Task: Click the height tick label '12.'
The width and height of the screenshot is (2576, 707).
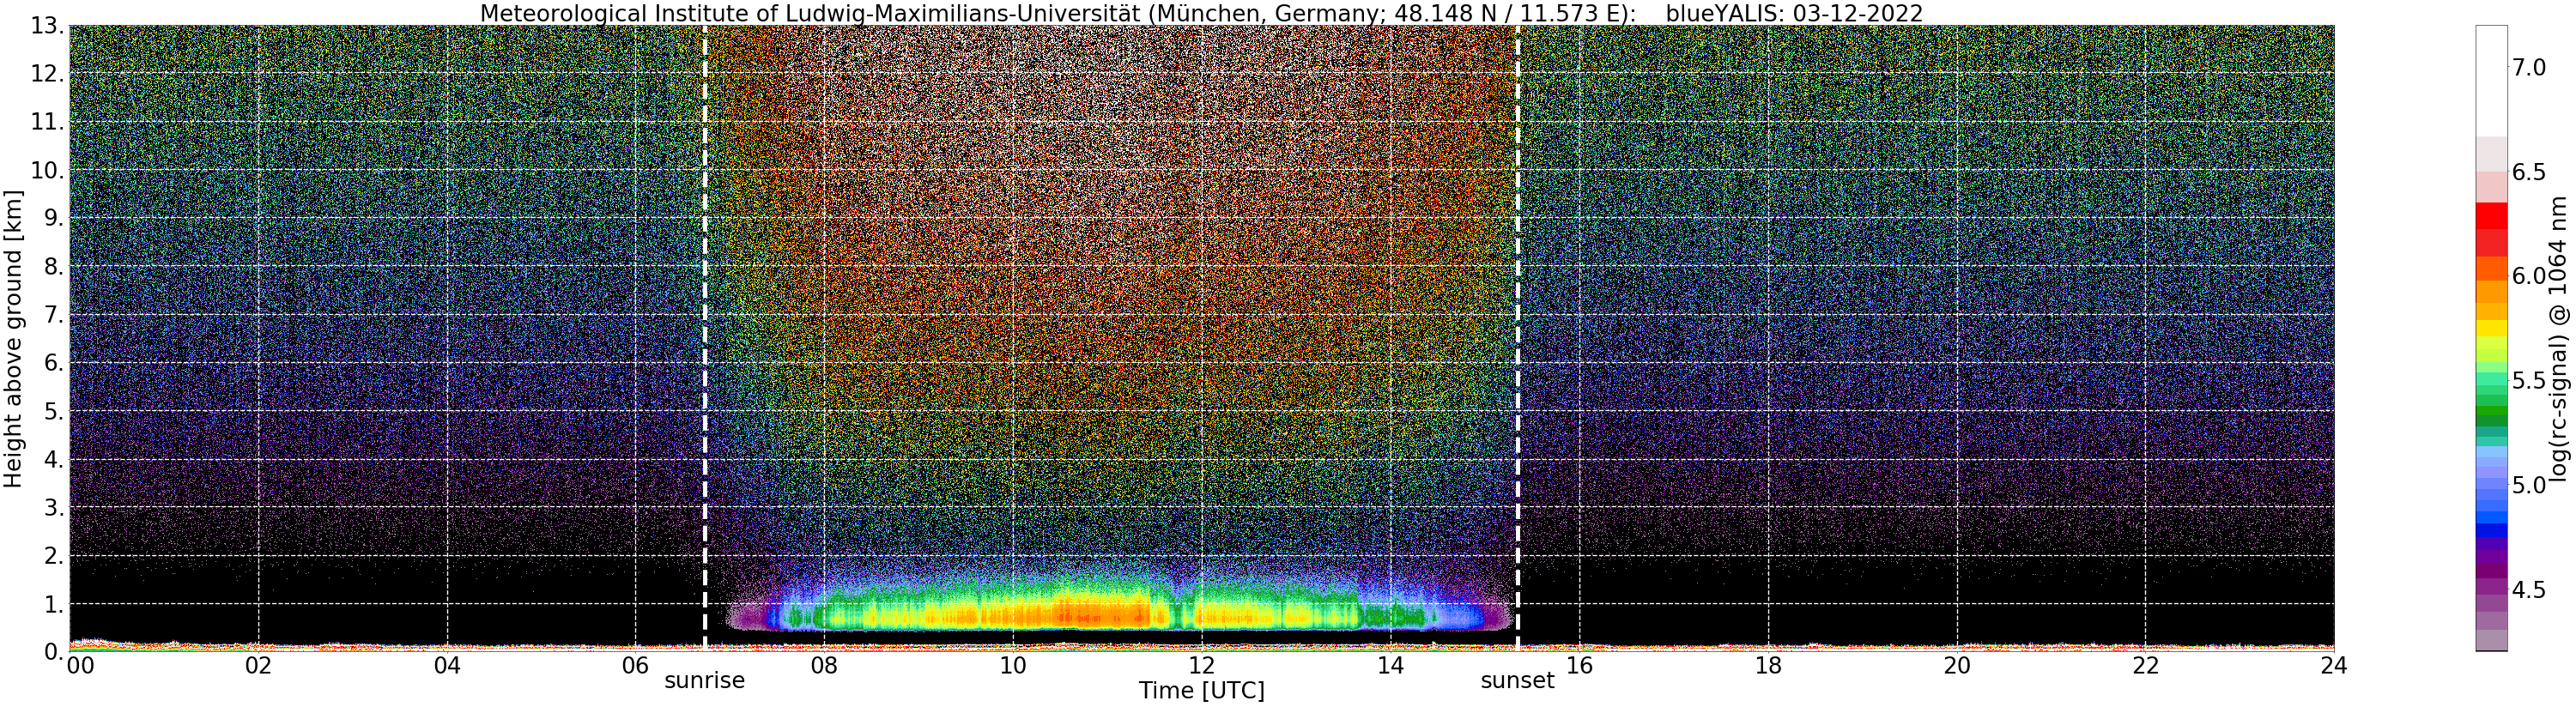Action: tap(46, 74)
